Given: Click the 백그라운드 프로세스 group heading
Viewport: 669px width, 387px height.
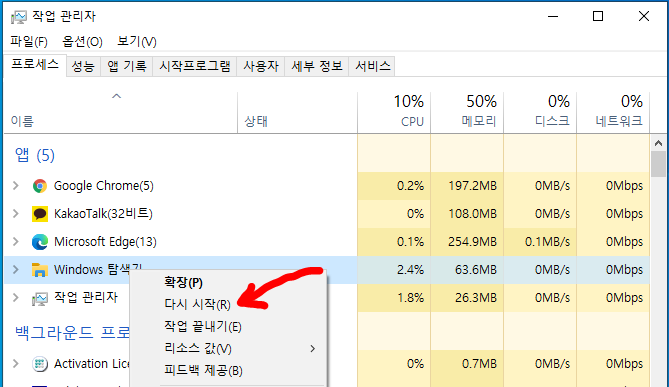Looking at the screenshot, I should (x=72, y=332).
